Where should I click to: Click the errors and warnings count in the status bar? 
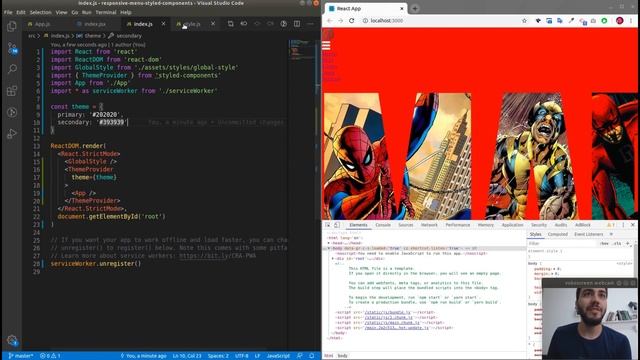click(x=50, y=356)
